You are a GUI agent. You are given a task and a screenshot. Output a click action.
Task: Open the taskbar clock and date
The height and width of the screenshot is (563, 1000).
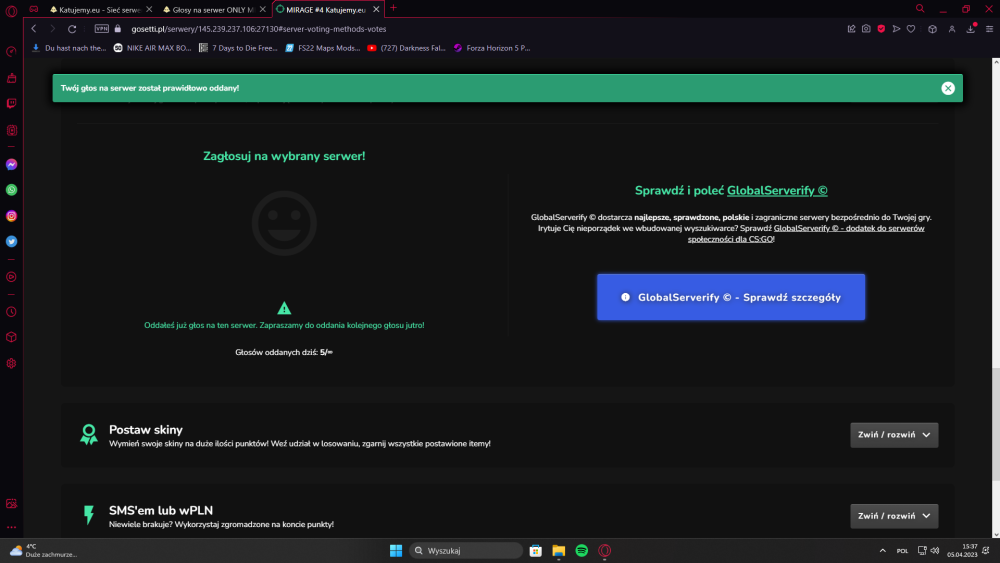[962, 550]
